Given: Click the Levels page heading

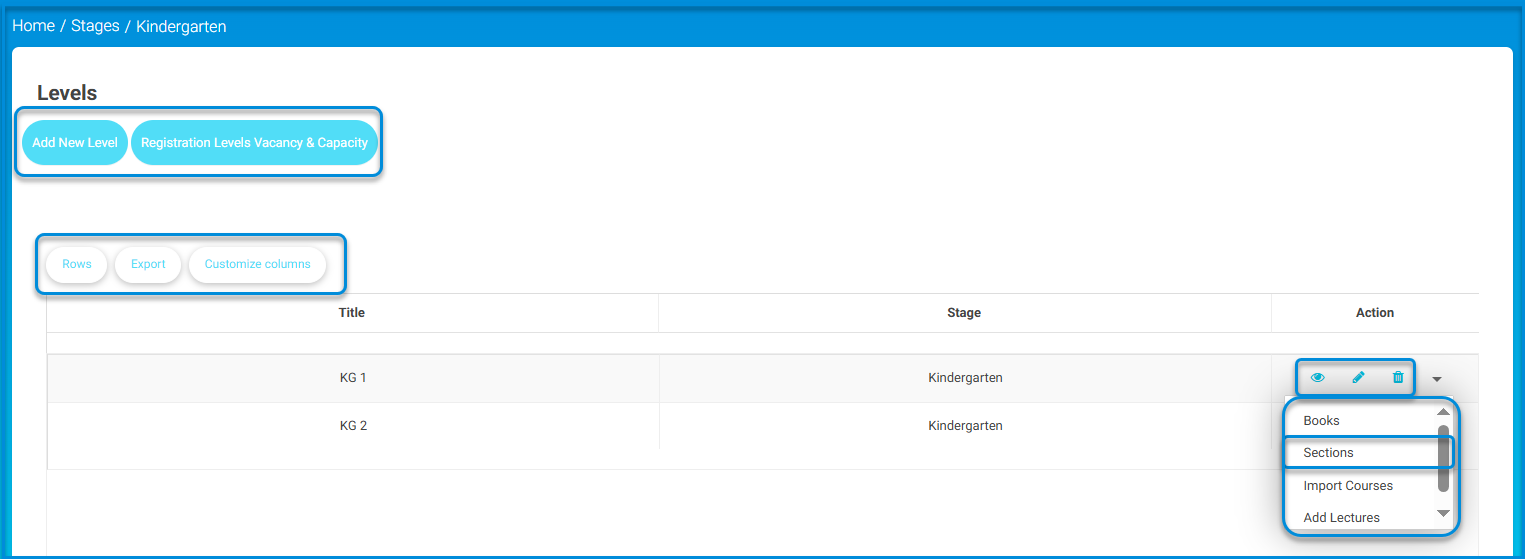Looking at the screenshot, I should (x=67, y=93).
